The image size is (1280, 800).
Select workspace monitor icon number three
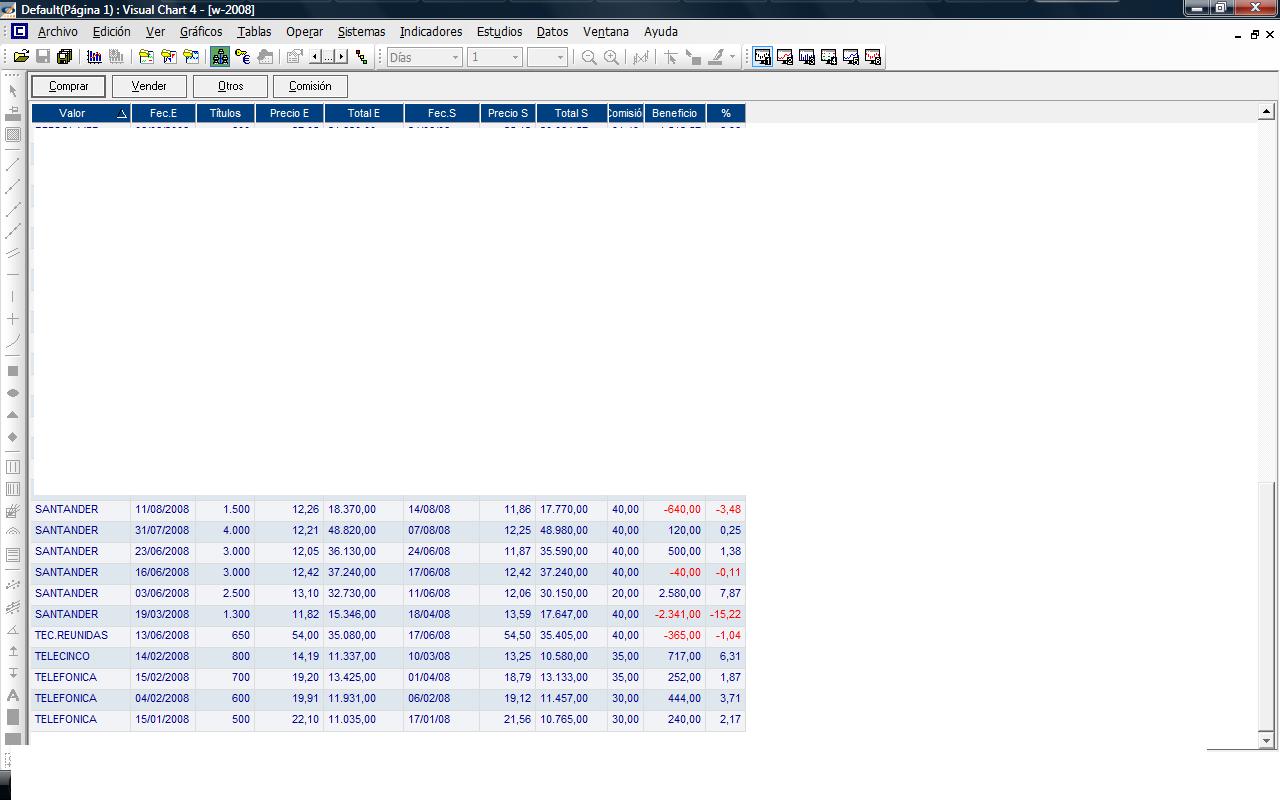[x=807, y=57]
